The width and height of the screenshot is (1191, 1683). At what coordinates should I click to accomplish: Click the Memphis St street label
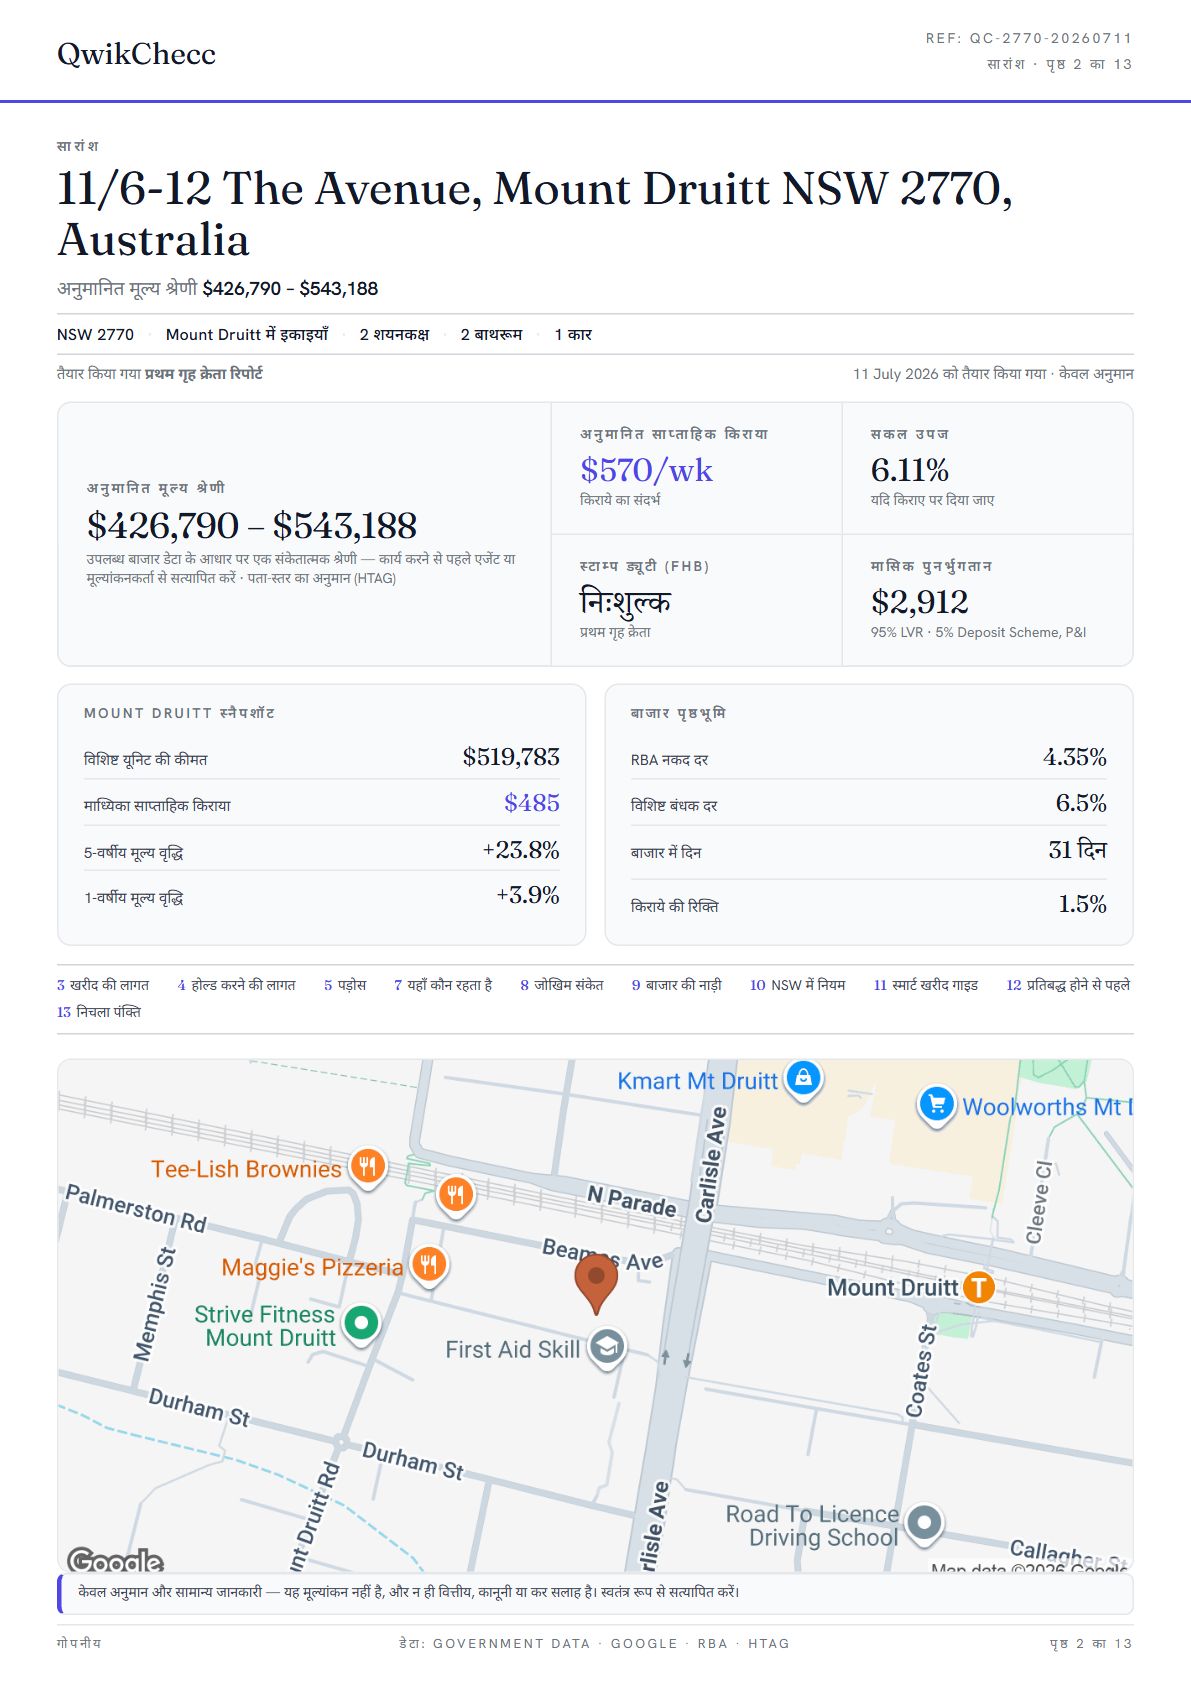click(155, 1304)
